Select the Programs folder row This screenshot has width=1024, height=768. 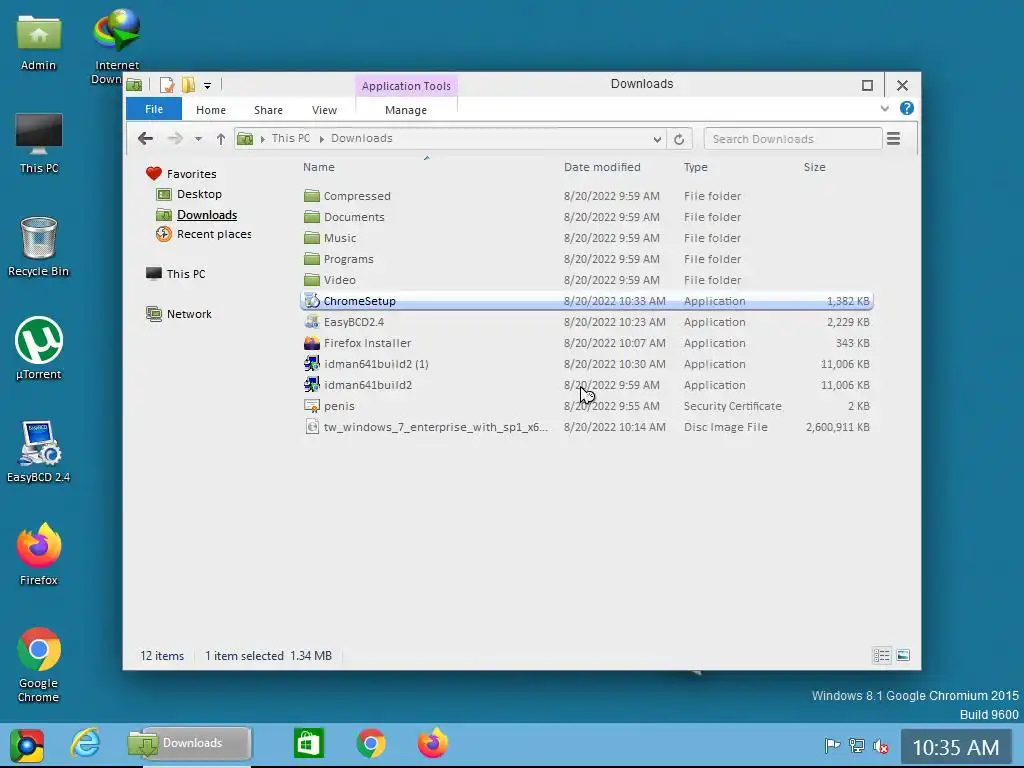coord(586,259)
